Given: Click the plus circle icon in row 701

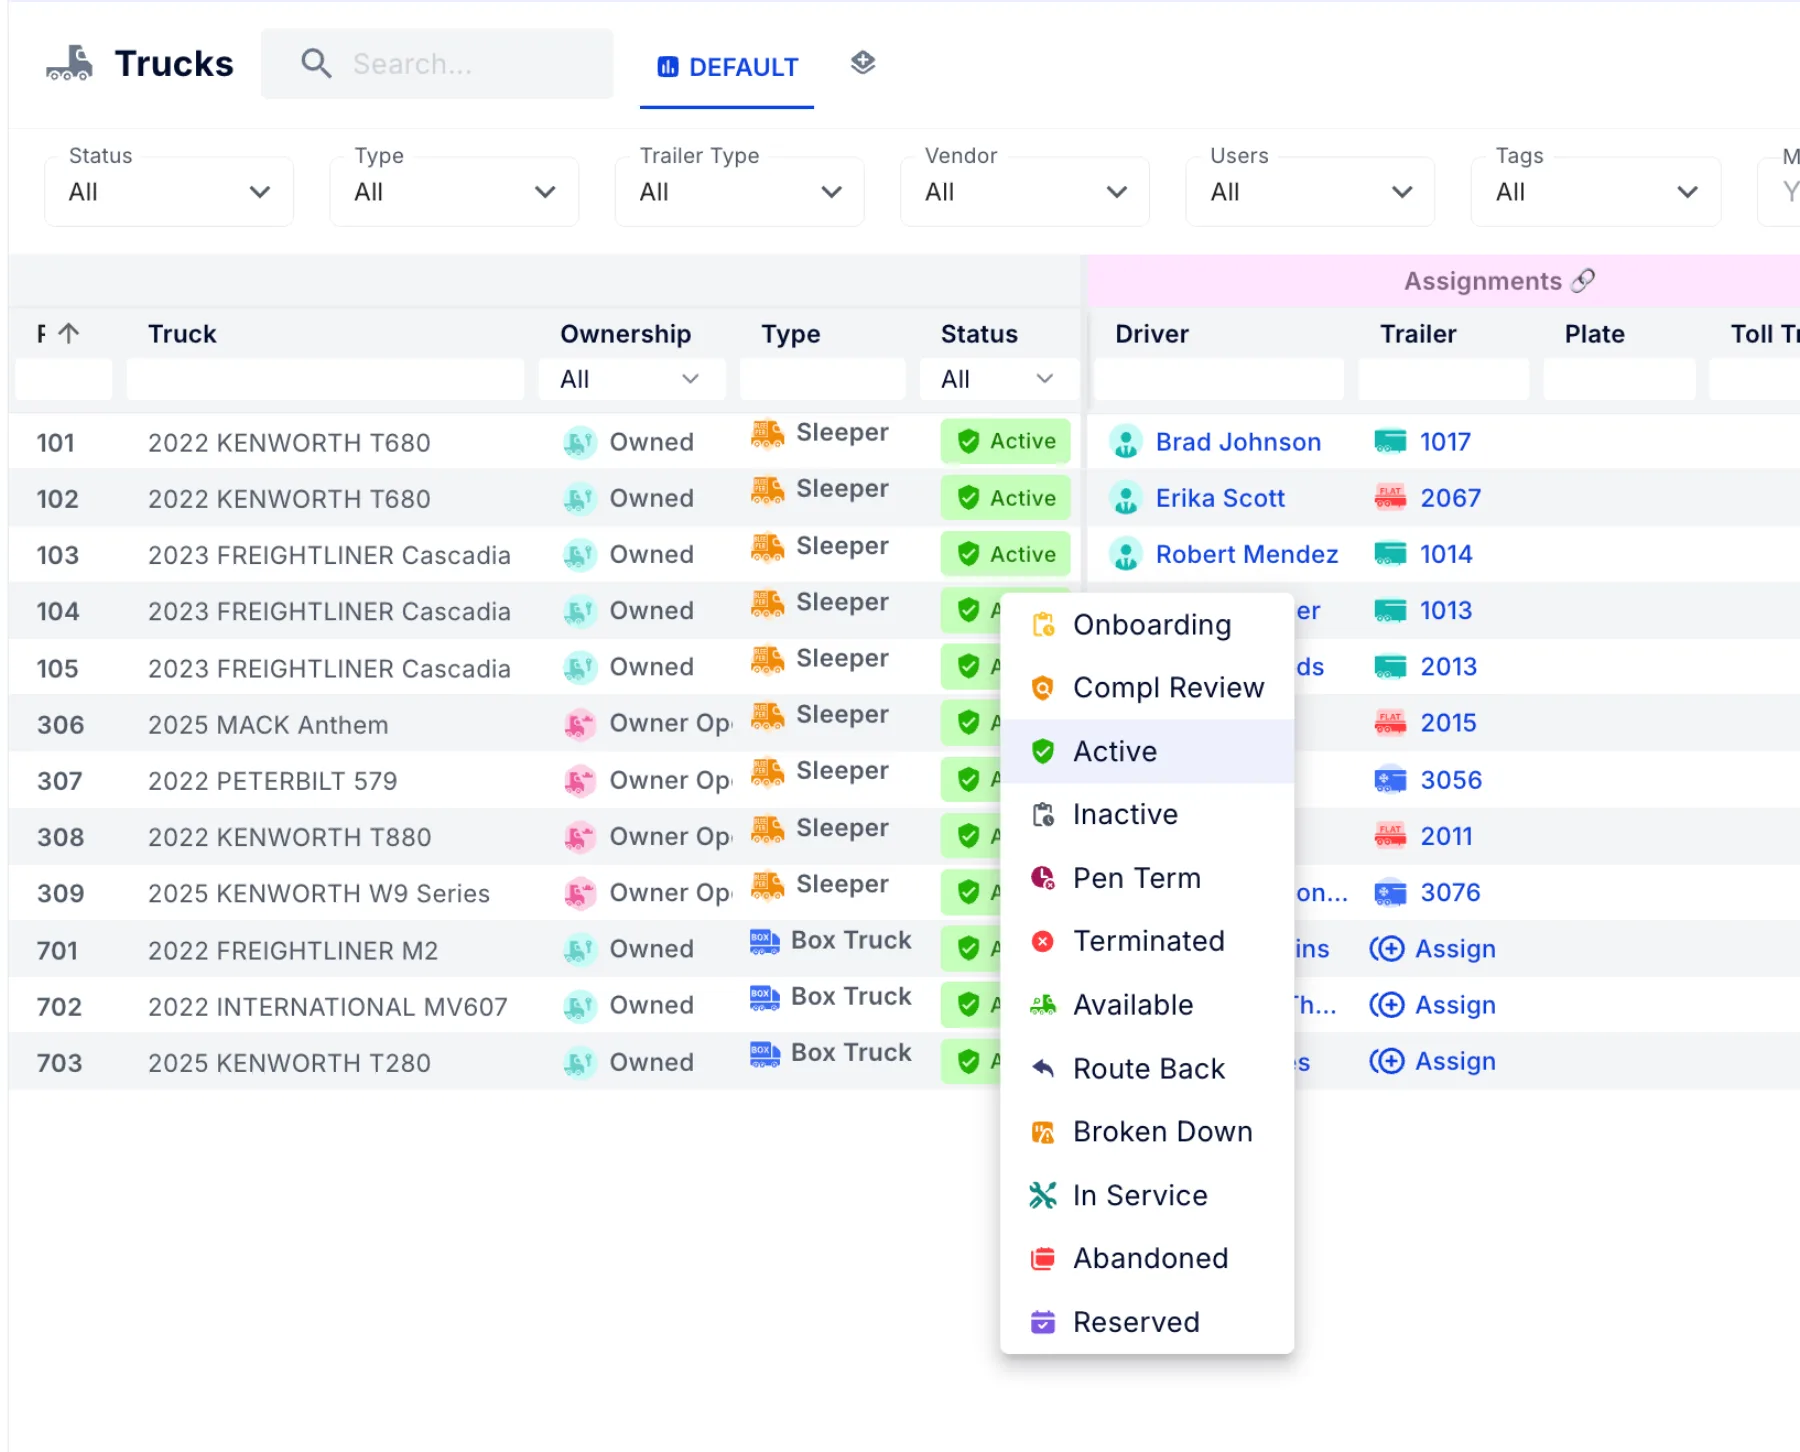Looking at the screenshot, I should 1387,948.
